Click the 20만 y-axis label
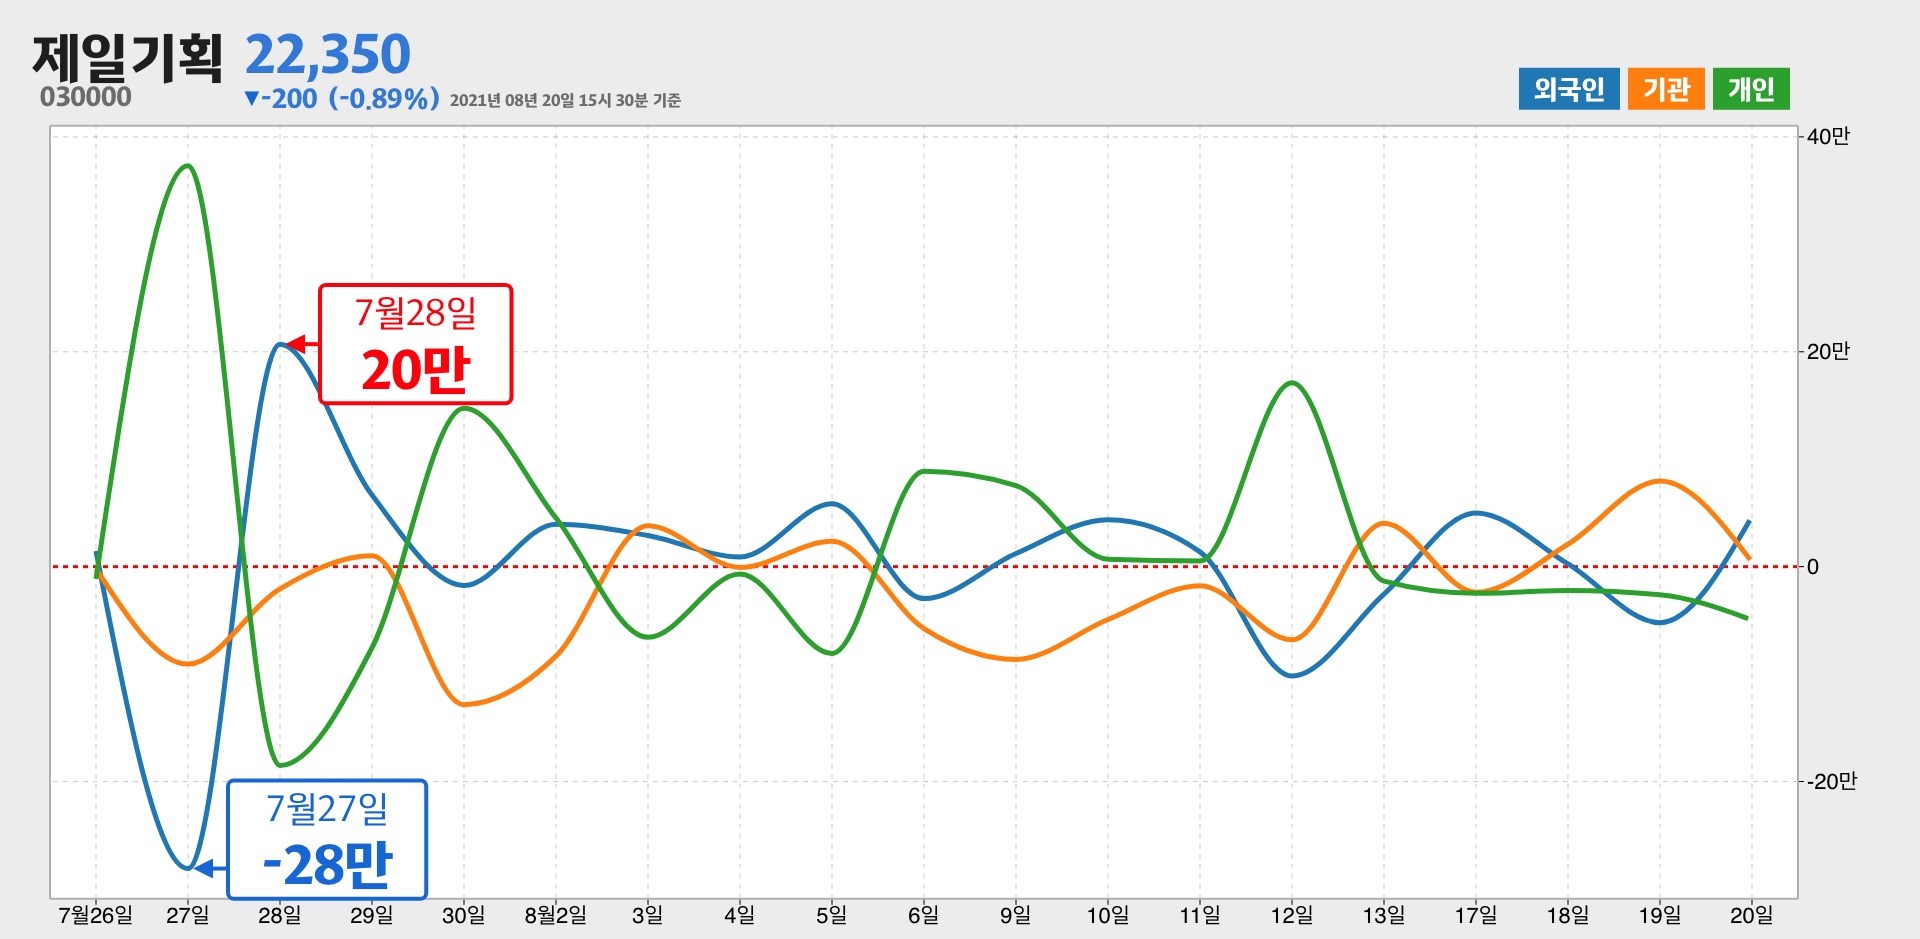The width and height of the screenshot is (1920, 939). pos(1828,351)
